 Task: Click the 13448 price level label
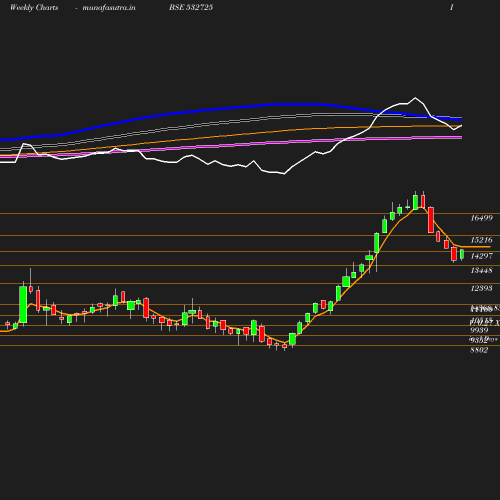click(x=482, y=270)
